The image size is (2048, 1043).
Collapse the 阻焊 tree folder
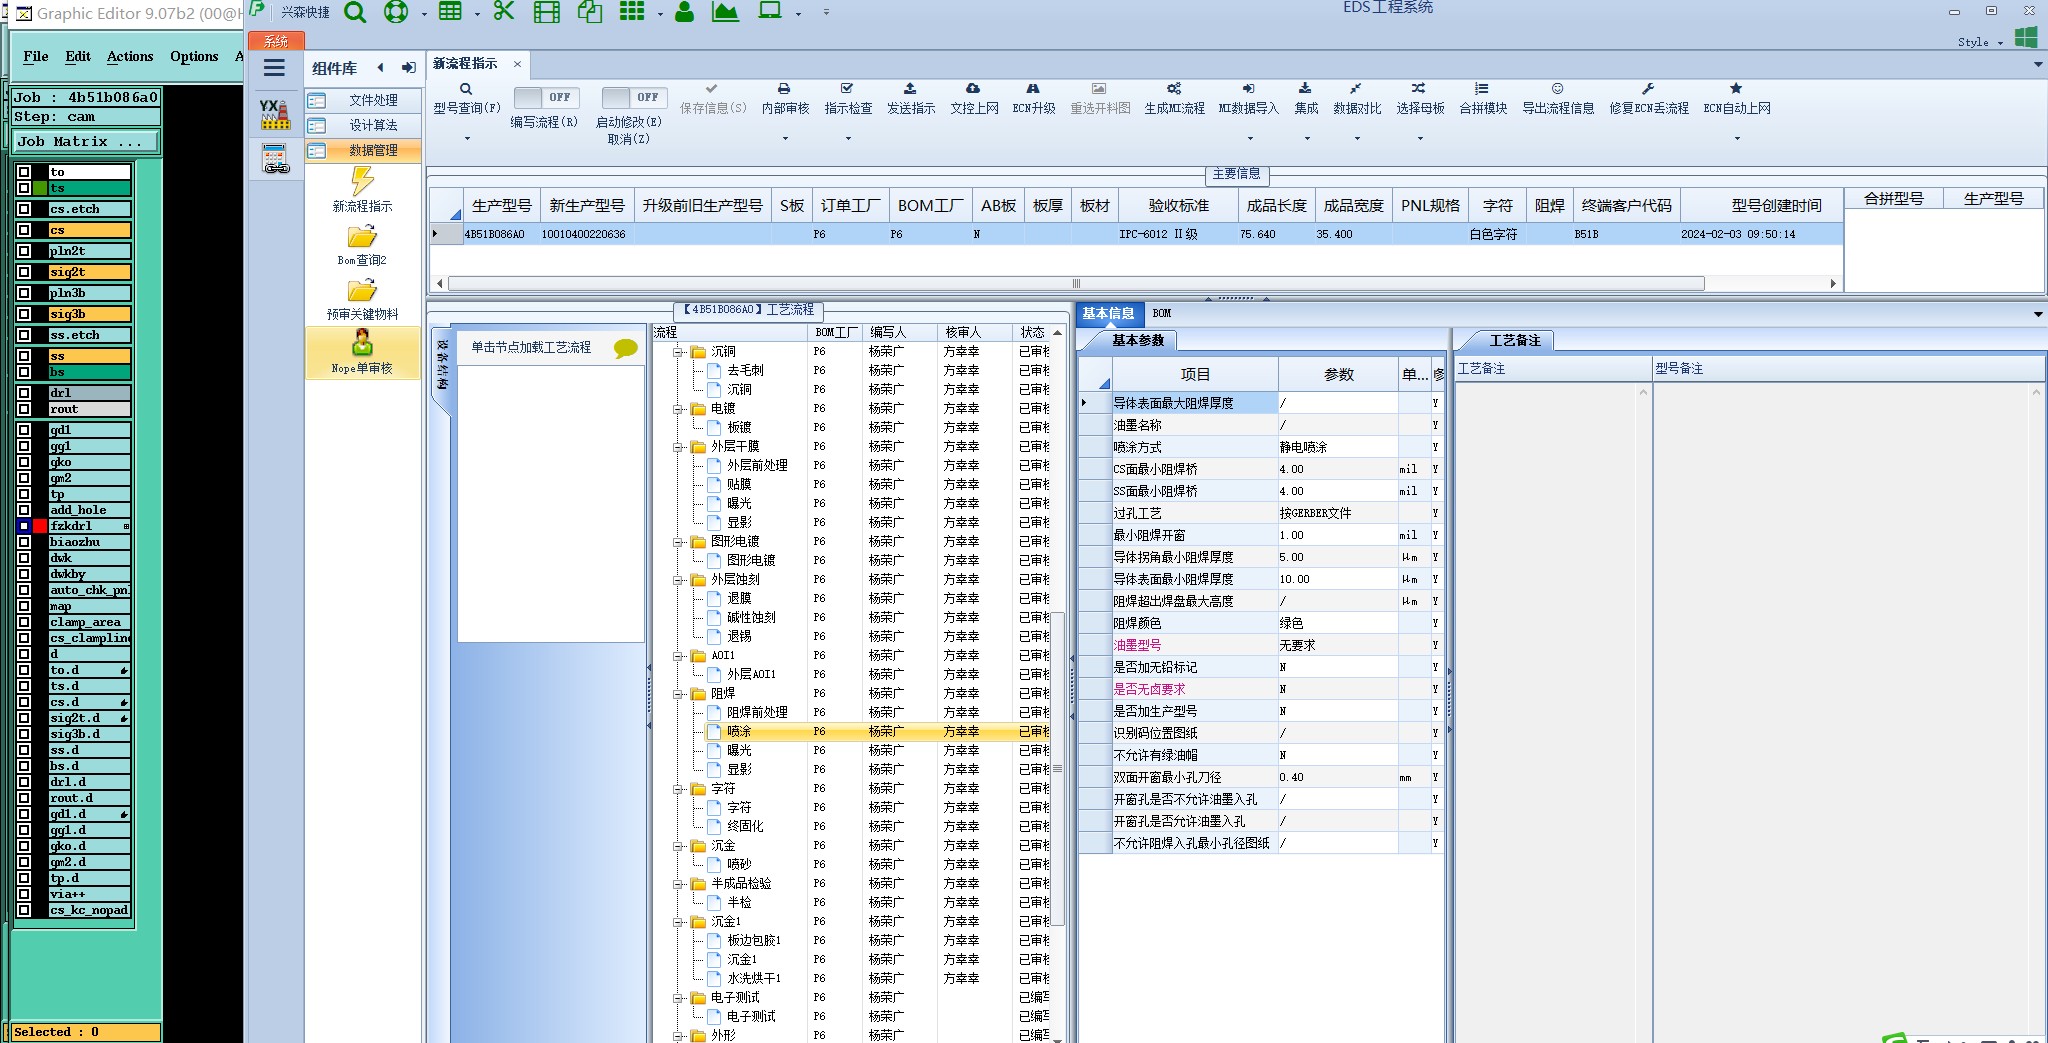click(x=678, y=694)
